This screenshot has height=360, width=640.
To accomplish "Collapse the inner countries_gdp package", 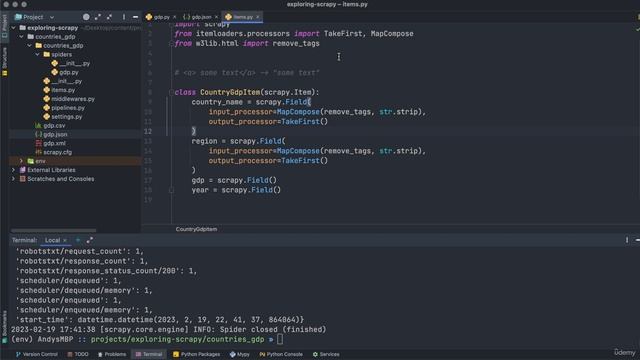I will [x=29, y=46].
